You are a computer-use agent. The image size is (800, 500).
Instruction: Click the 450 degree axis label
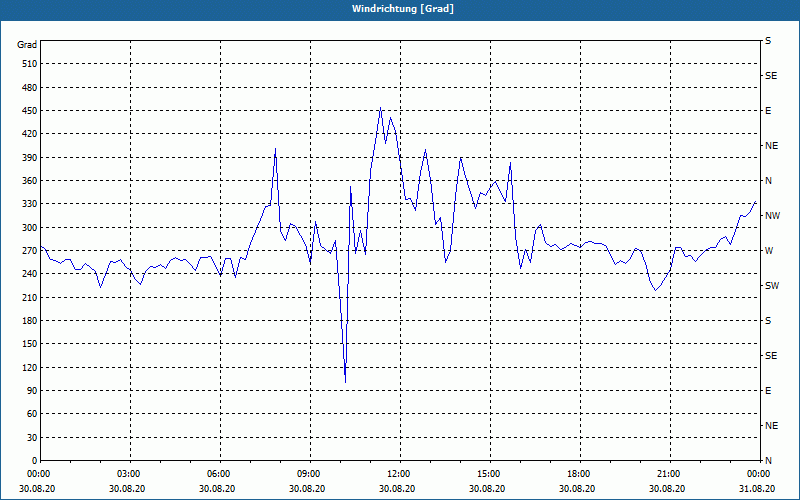[x=29, y=111]
